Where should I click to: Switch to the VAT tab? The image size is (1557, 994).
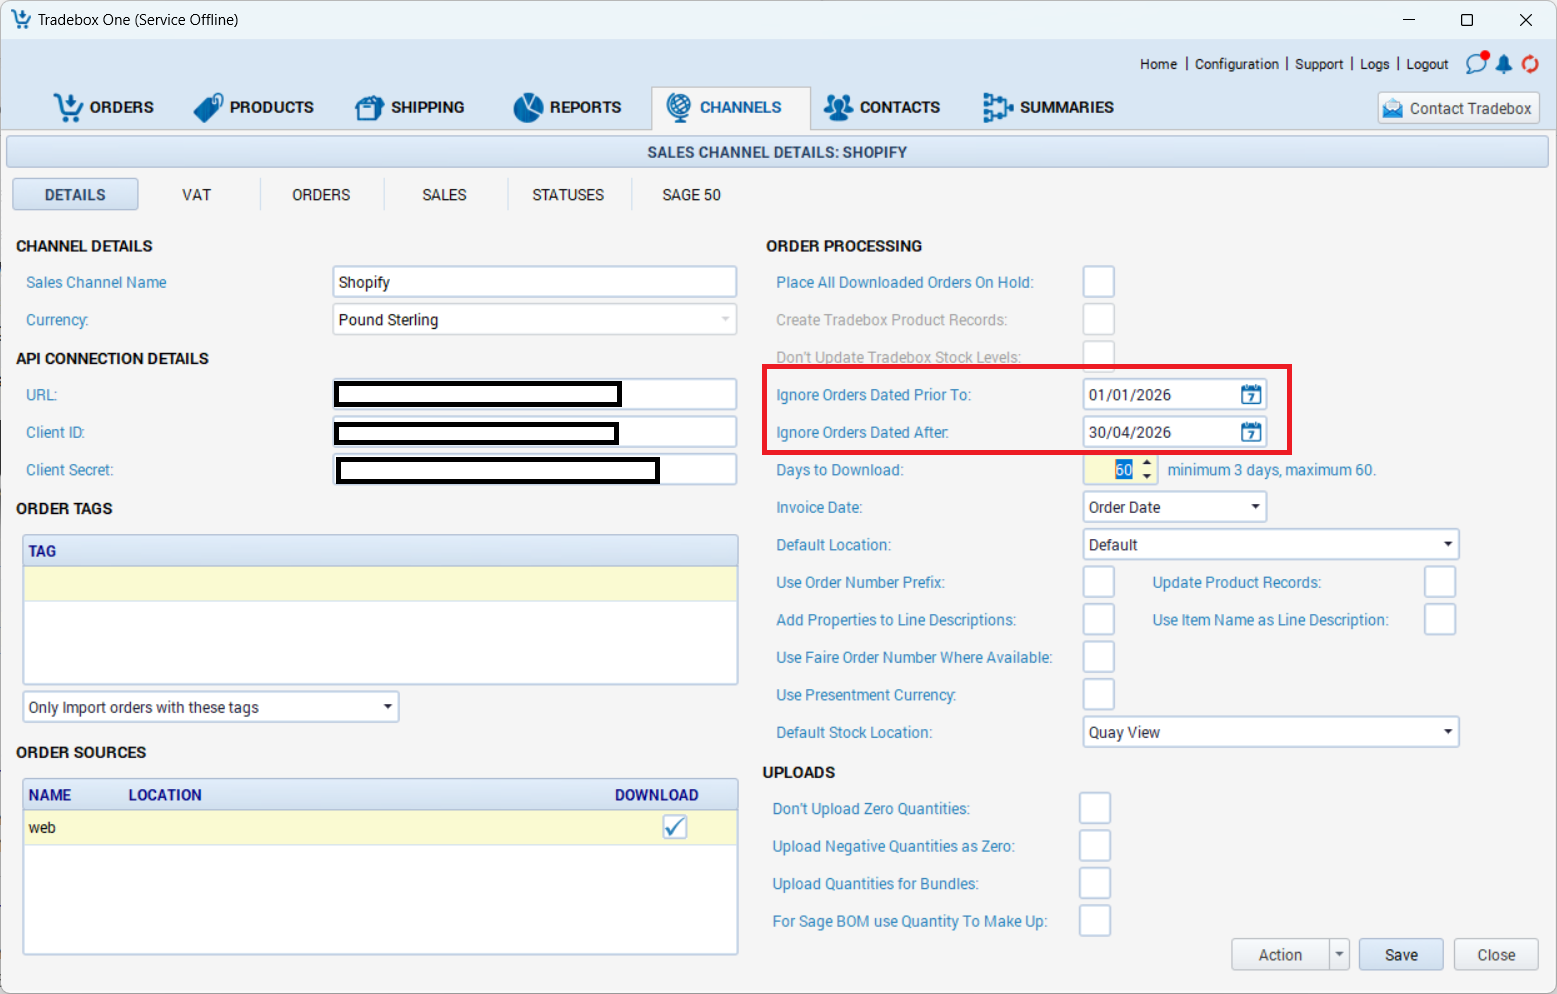(x=196, y=195)
